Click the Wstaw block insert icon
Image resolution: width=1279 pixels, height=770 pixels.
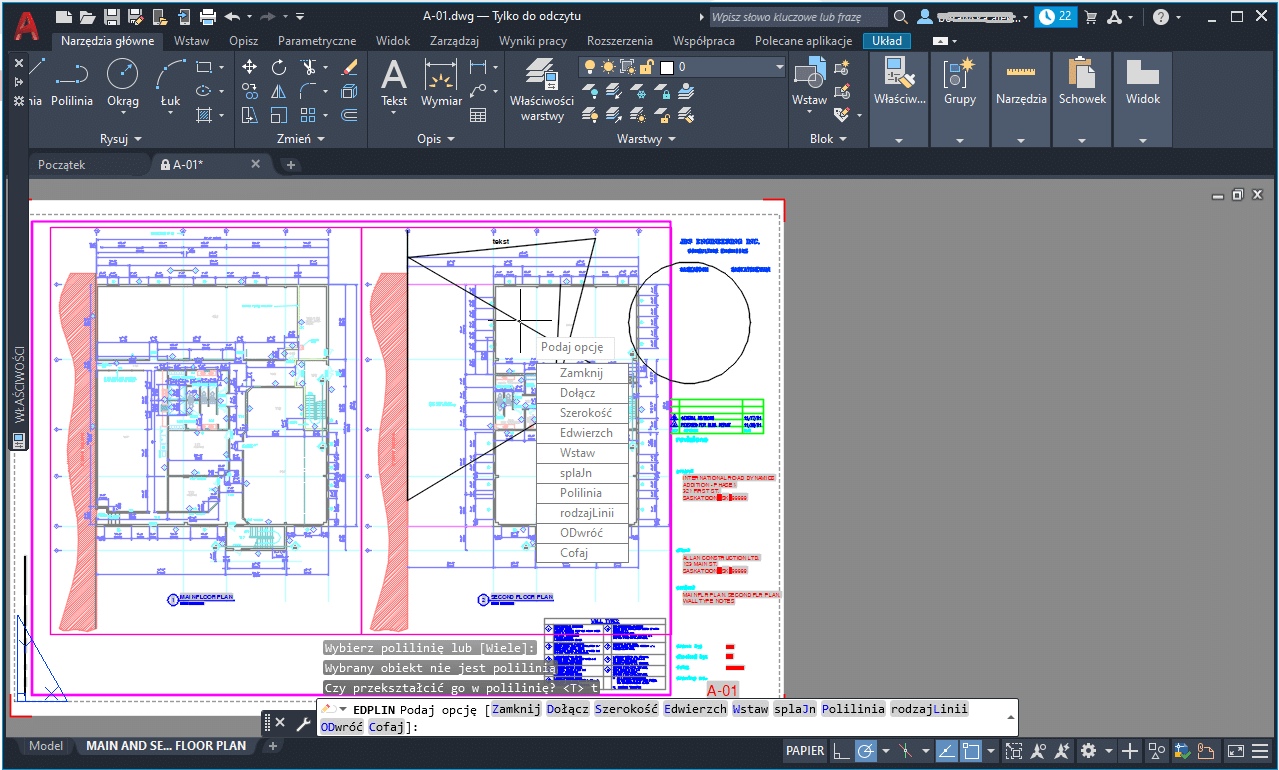tap(809, 74)
